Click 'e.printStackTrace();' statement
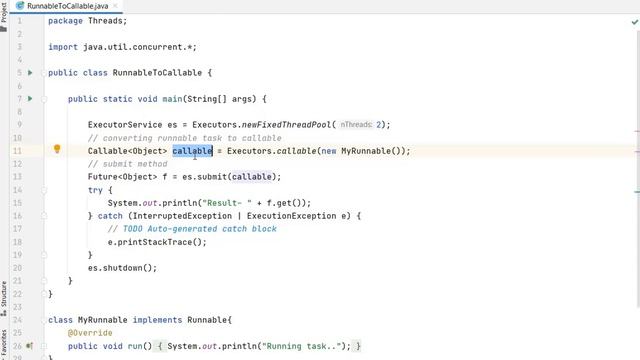Image resolution: width=640 pixels, height=360 pixels. coord(157,242)
